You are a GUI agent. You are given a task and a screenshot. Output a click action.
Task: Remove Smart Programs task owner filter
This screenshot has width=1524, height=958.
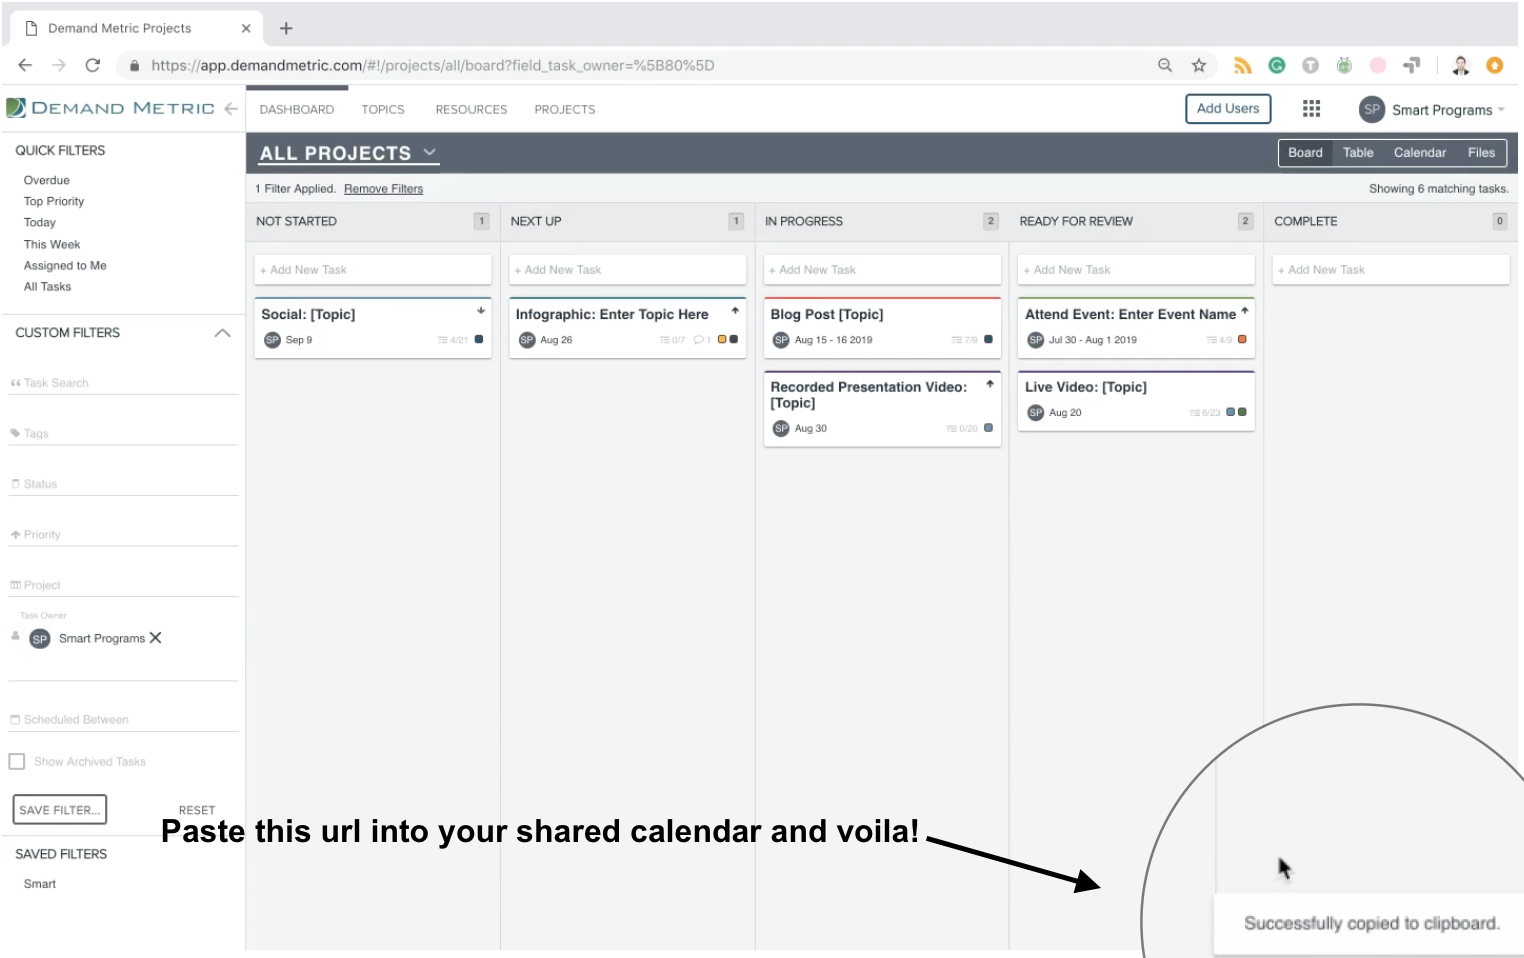click(x=155, y=638)
